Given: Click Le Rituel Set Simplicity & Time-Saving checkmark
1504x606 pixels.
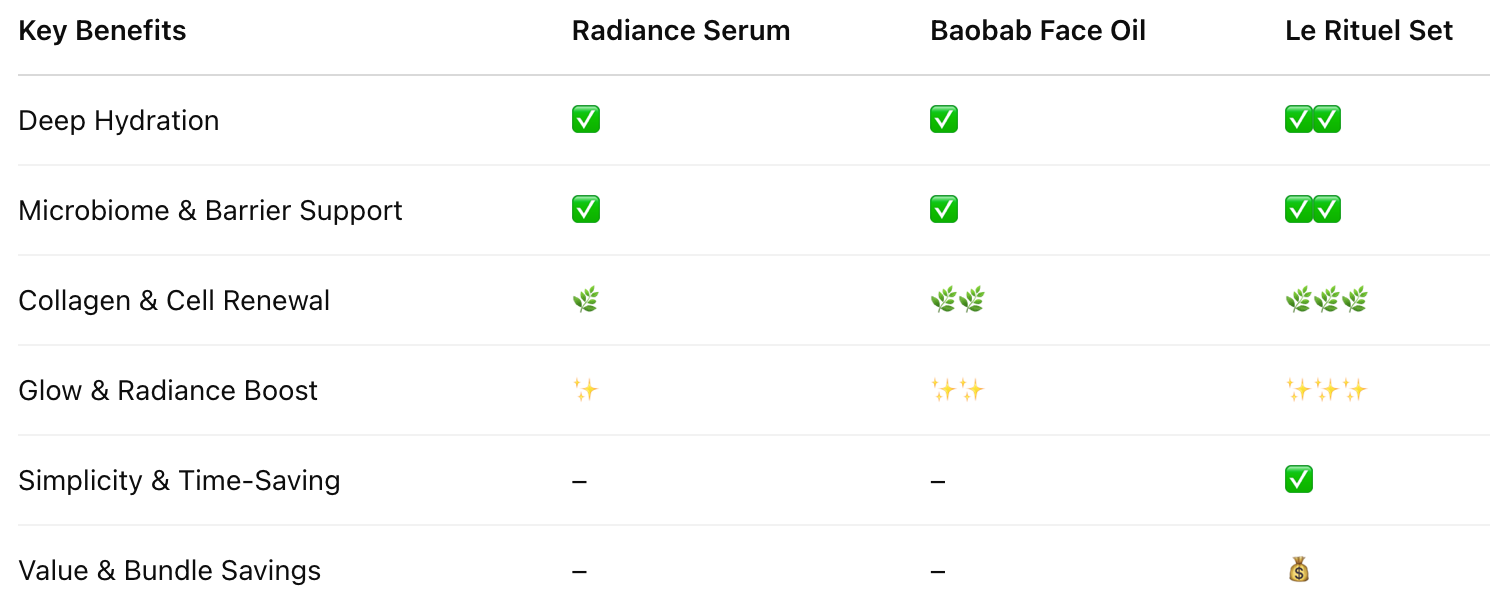Looking at the screenshot, I should (x=1298, y=480).
